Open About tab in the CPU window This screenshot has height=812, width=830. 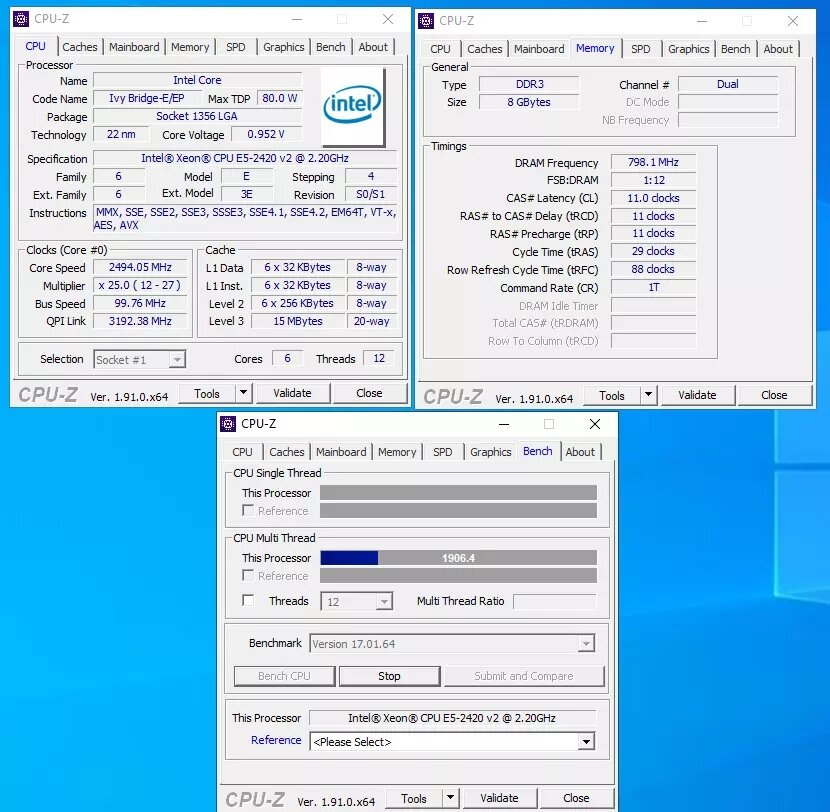tap(373, 47)
